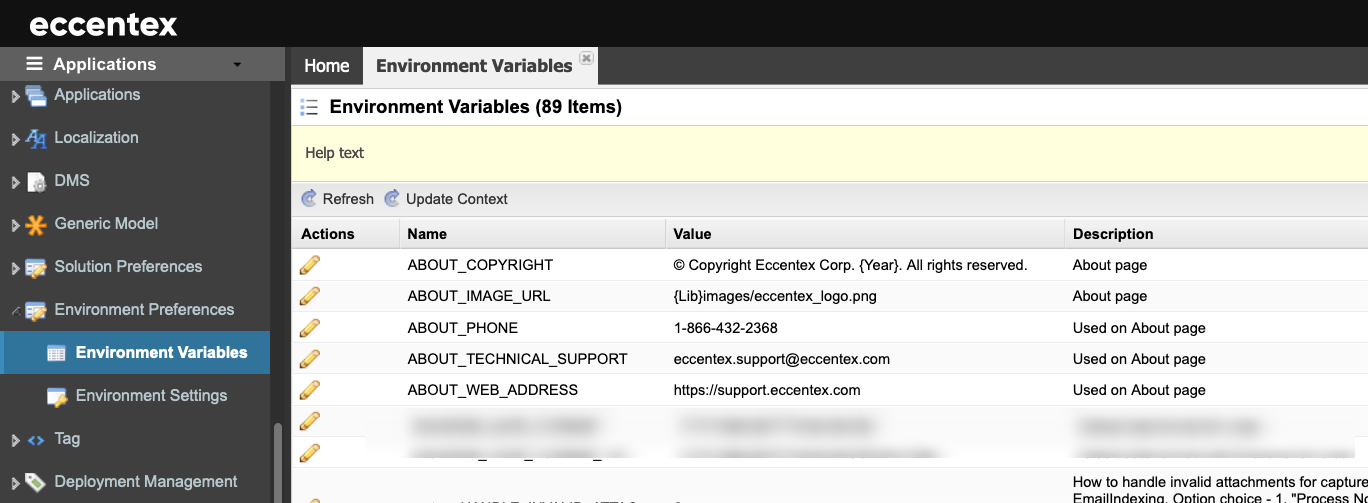Open the Applications header dropdown arrow
Image resolution: width=1368 pixels, height=503 pixels.
pyautogui.click(x=237, y=65)
